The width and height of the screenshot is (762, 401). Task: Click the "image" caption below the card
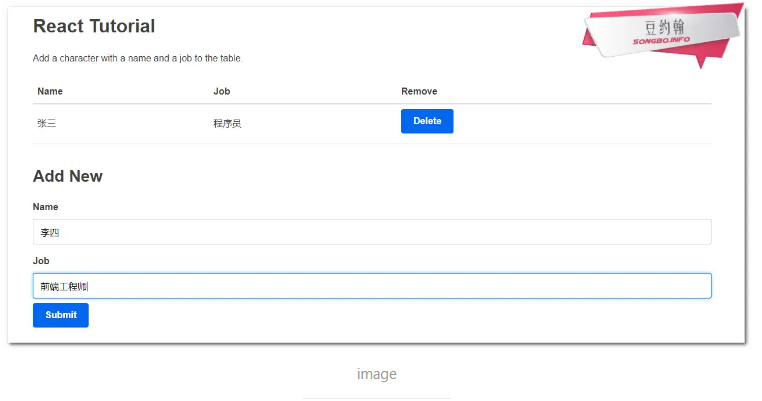(x=377, y=374)
